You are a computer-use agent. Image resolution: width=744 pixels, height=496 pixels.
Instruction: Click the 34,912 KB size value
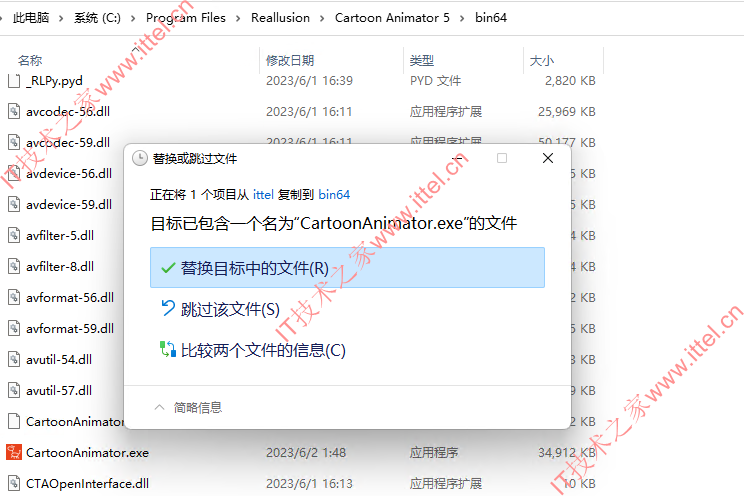coord(567,453)
